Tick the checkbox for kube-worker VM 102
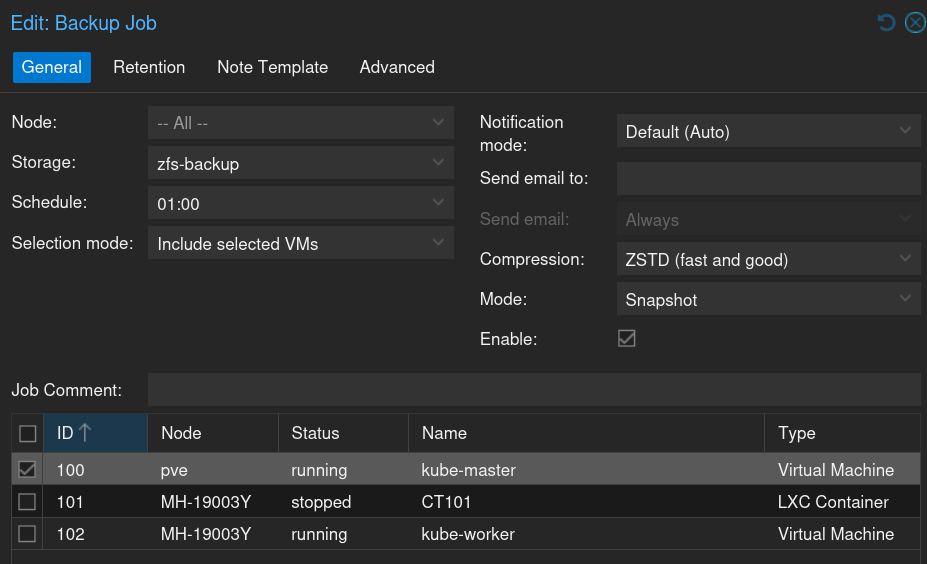The image size is (927, 564). click(x=28, y=534)
